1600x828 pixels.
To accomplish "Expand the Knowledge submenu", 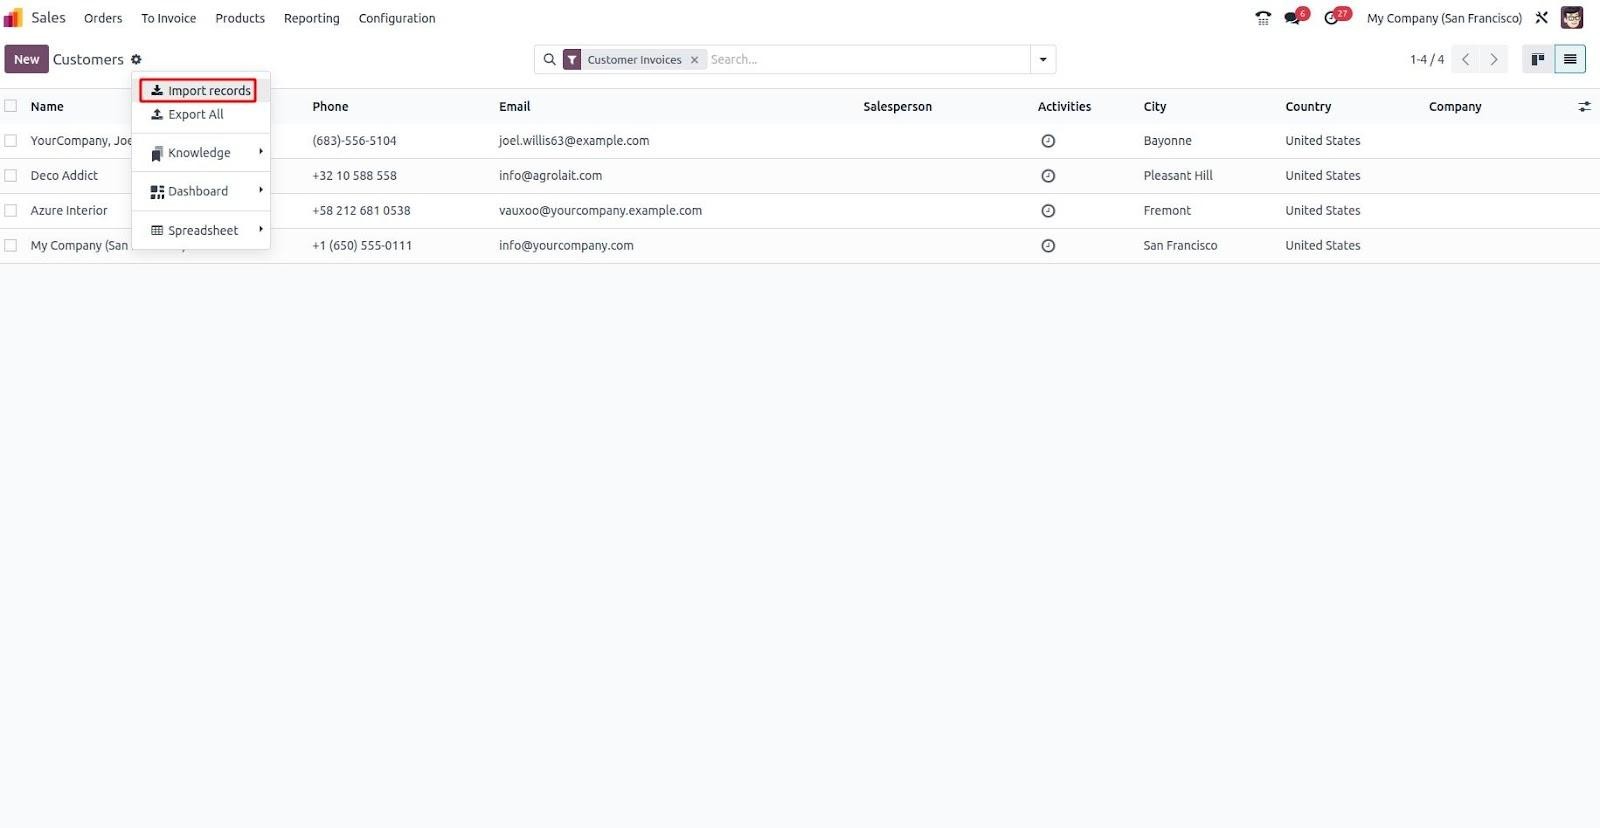I will click(x=200, y=153).
